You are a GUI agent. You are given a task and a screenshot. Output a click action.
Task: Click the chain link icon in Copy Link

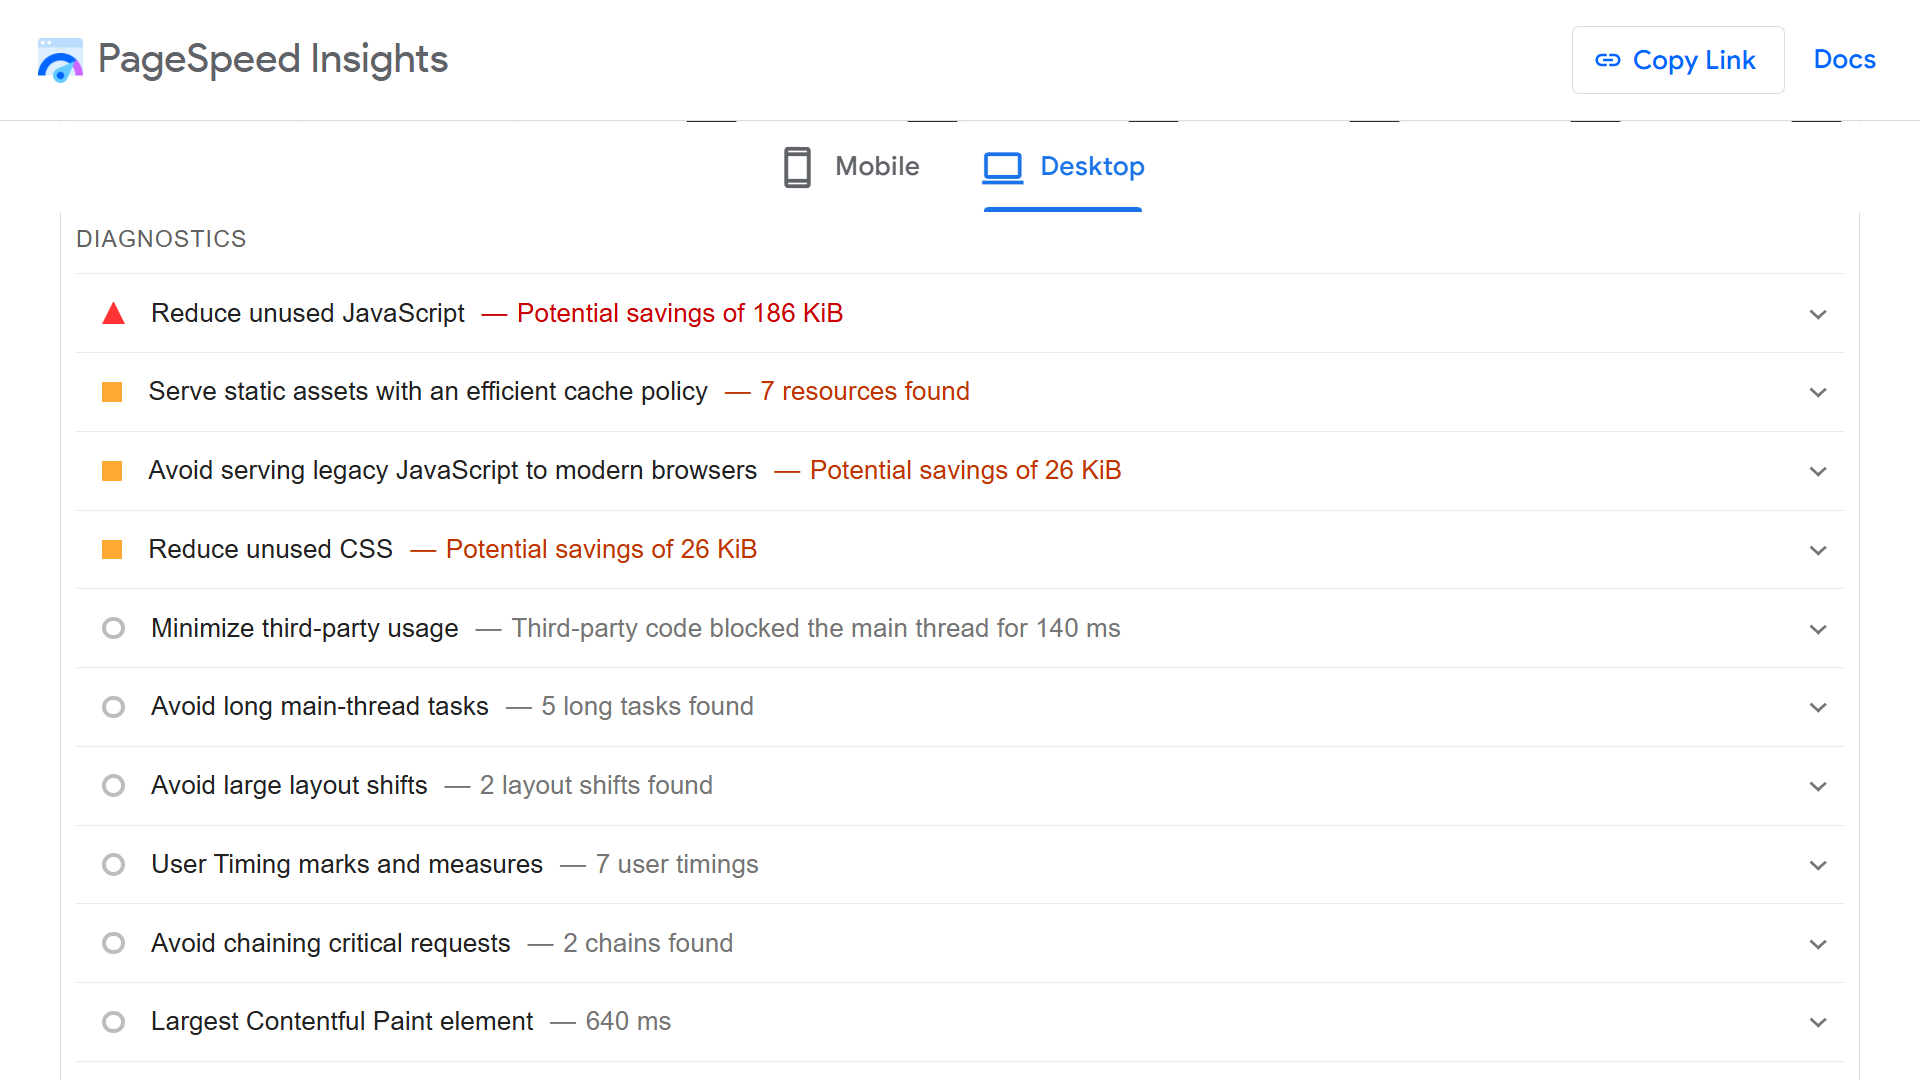tap(1607, 60)
